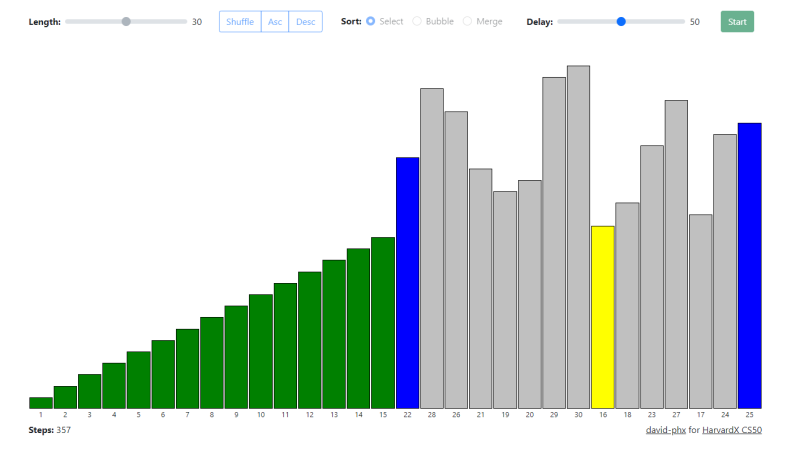Click the smallest green bar labeled 1
Viewport: 800px width, 450px height.
pos(41,403)
